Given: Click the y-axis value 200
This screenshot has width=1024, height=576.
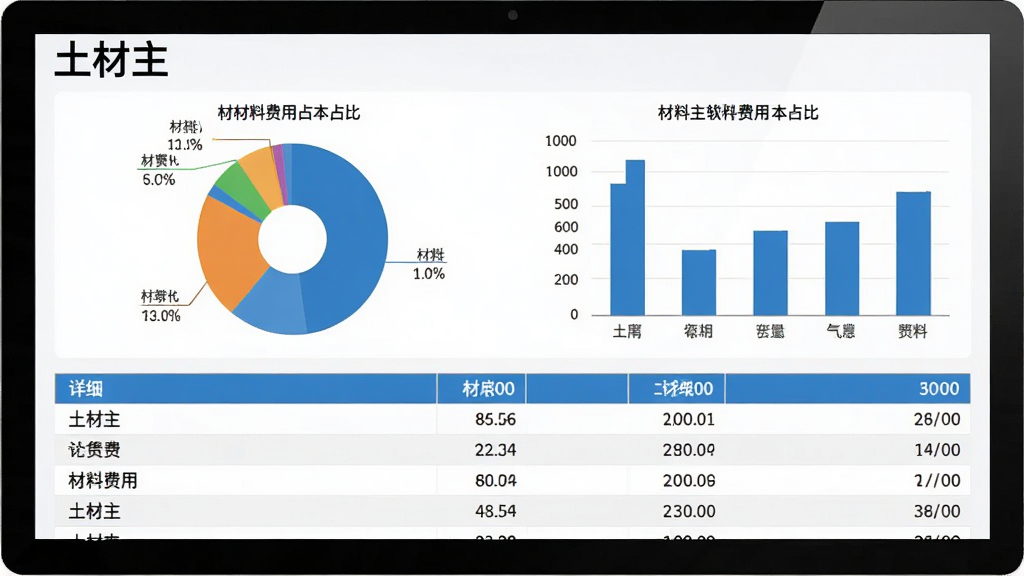Looking at the screenshot, I should (566, 280).
